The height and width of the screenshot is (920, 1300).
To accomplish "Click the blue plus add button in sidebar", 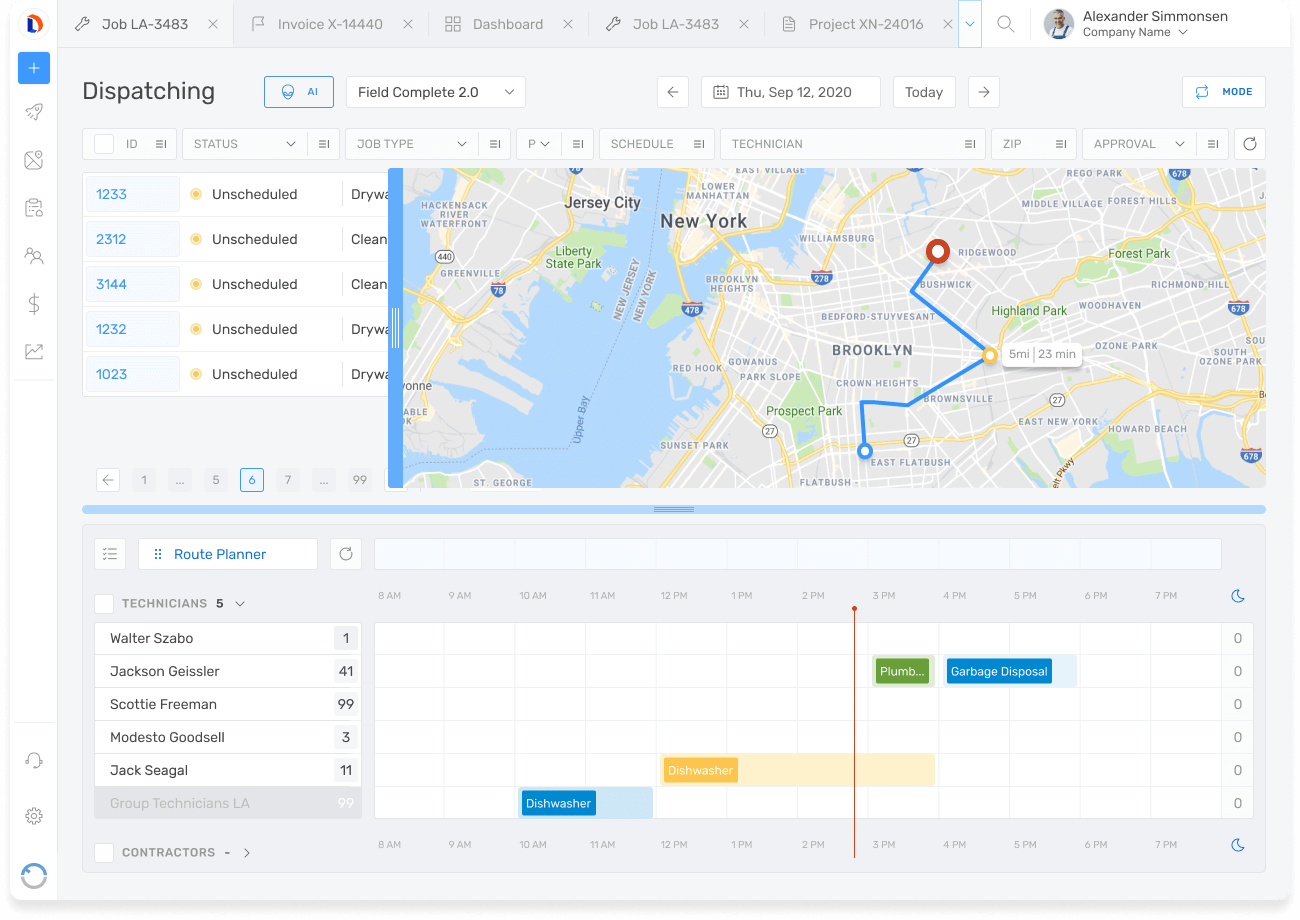I will [34, 68].
